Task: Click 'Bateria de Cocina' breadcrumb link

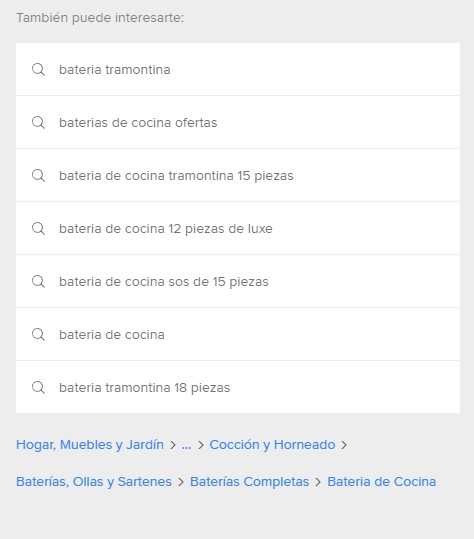Action: pyautogui.click(x=382, y=482)
